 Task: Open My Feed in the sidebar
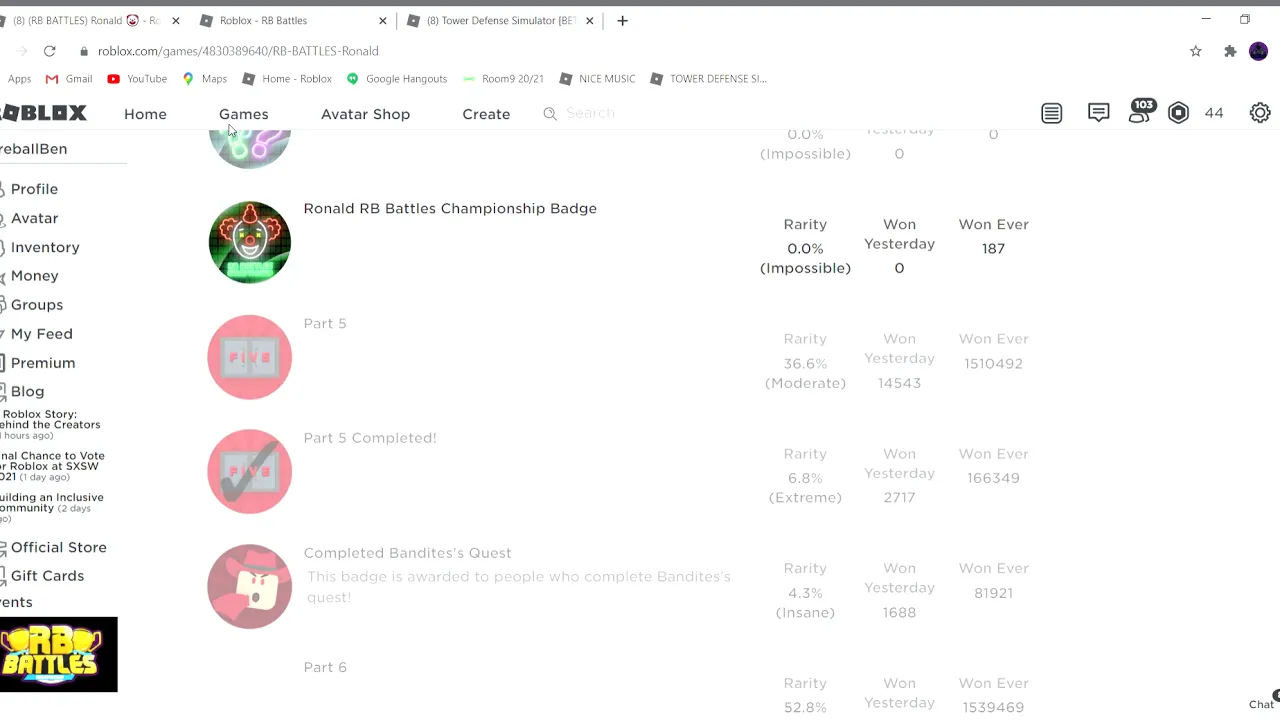click(41, 334)
